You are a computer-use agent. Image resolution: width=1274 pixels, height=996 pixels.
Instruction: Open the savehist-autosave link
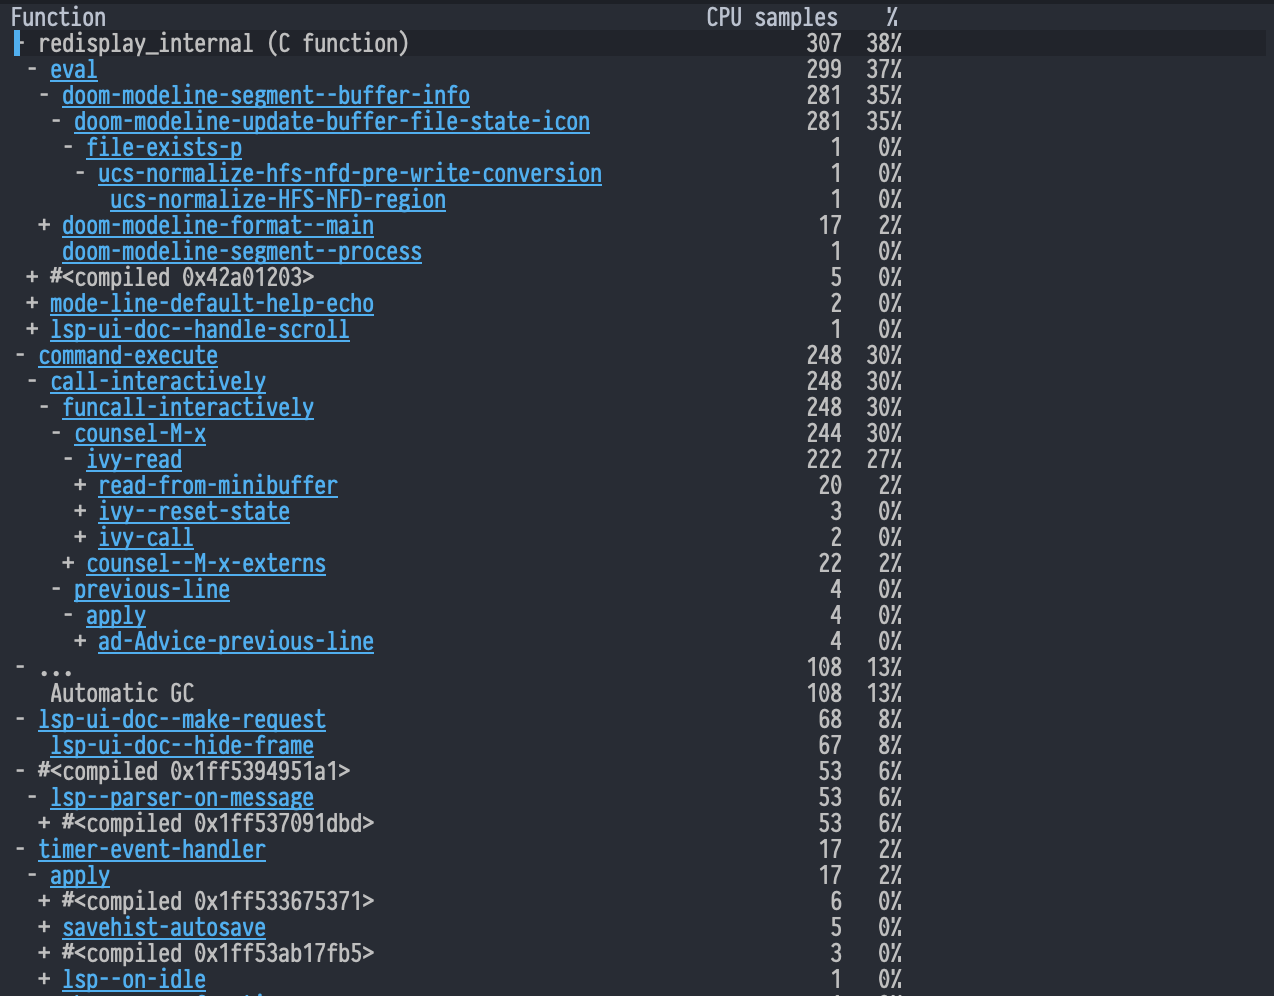click(164, 927)
